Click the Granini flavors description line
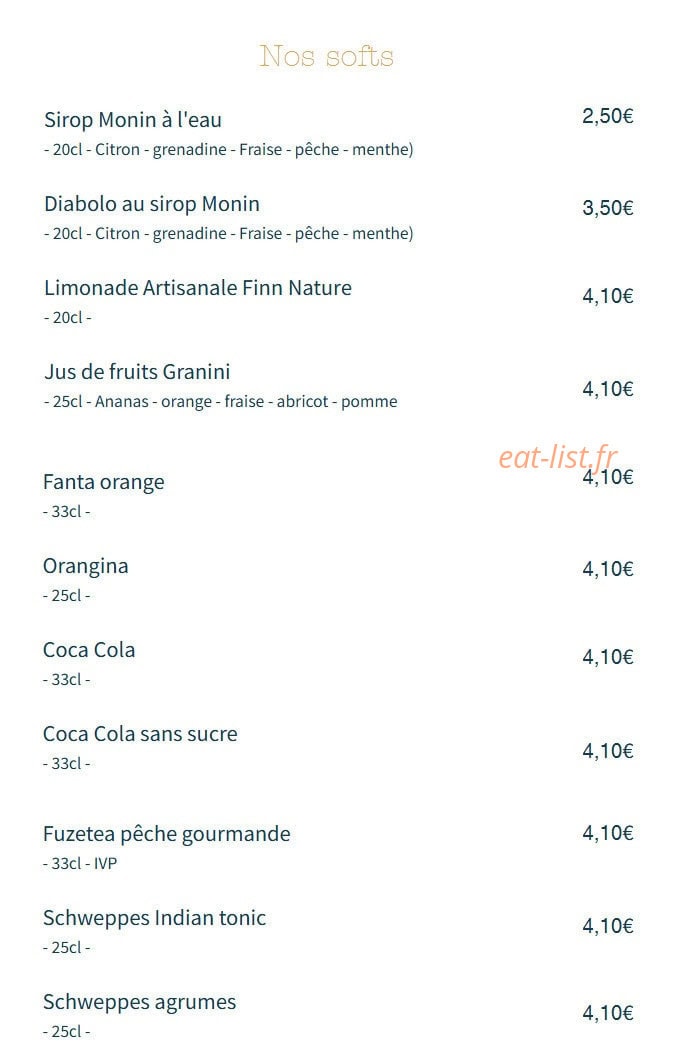Image resolution: width=685 pixels, height=1051 pixels. pyautogui.click(x=221, y=401)
